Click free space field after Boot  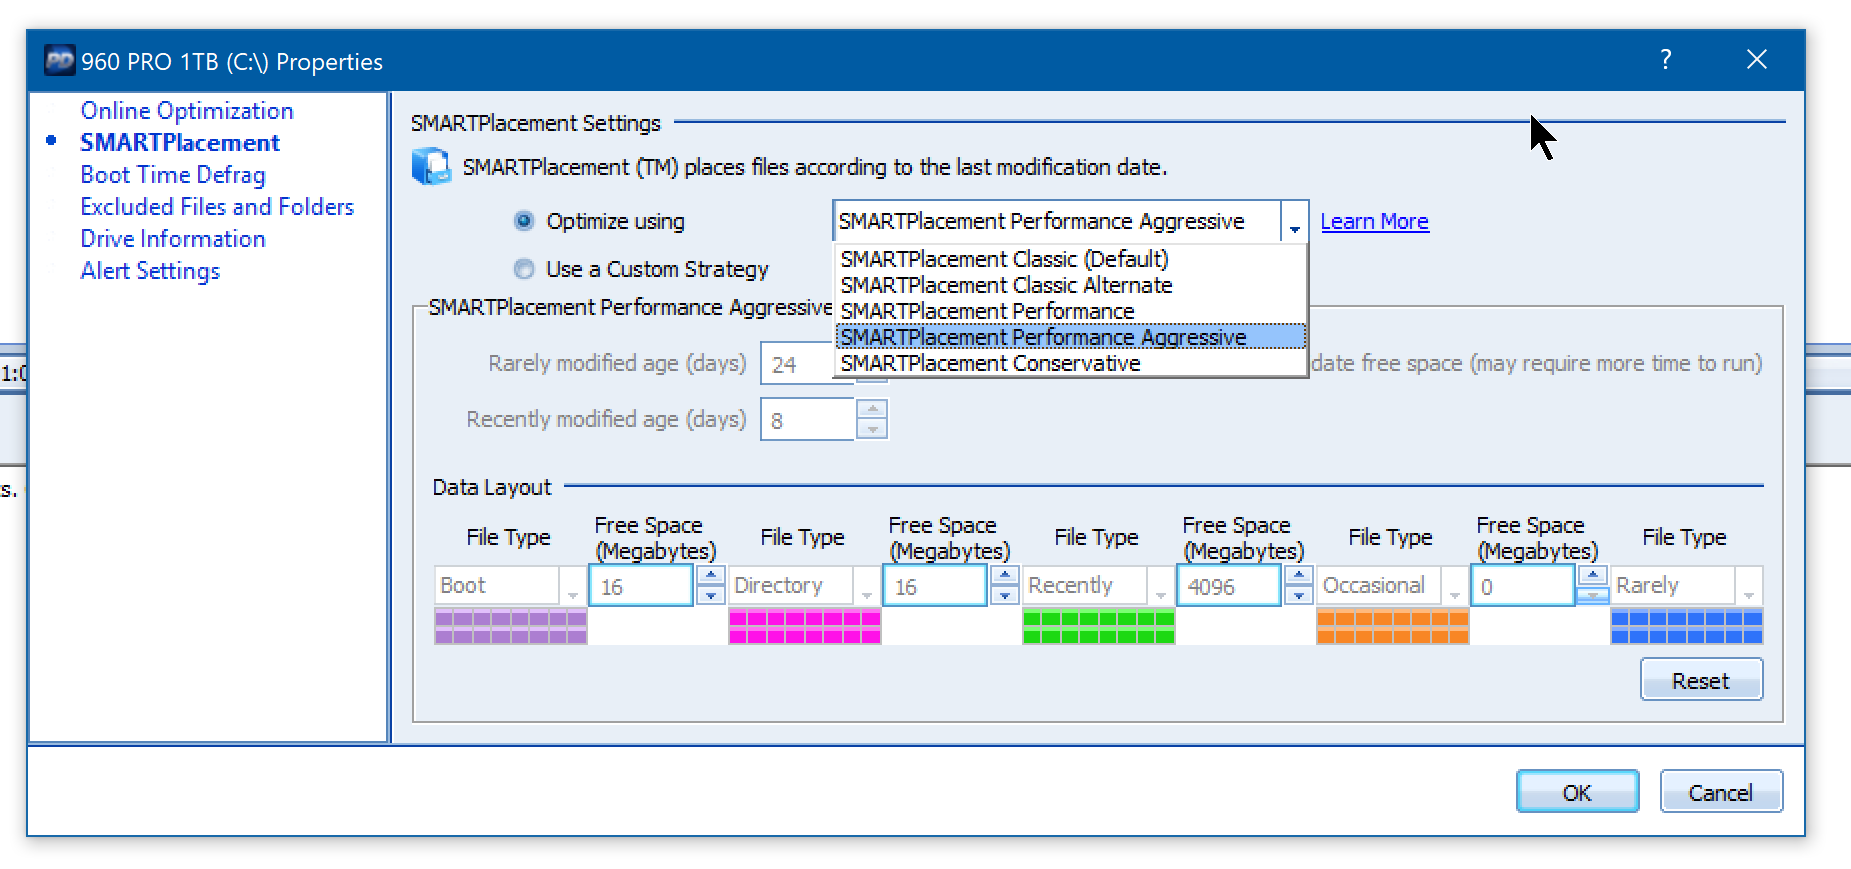click(641, 586)
